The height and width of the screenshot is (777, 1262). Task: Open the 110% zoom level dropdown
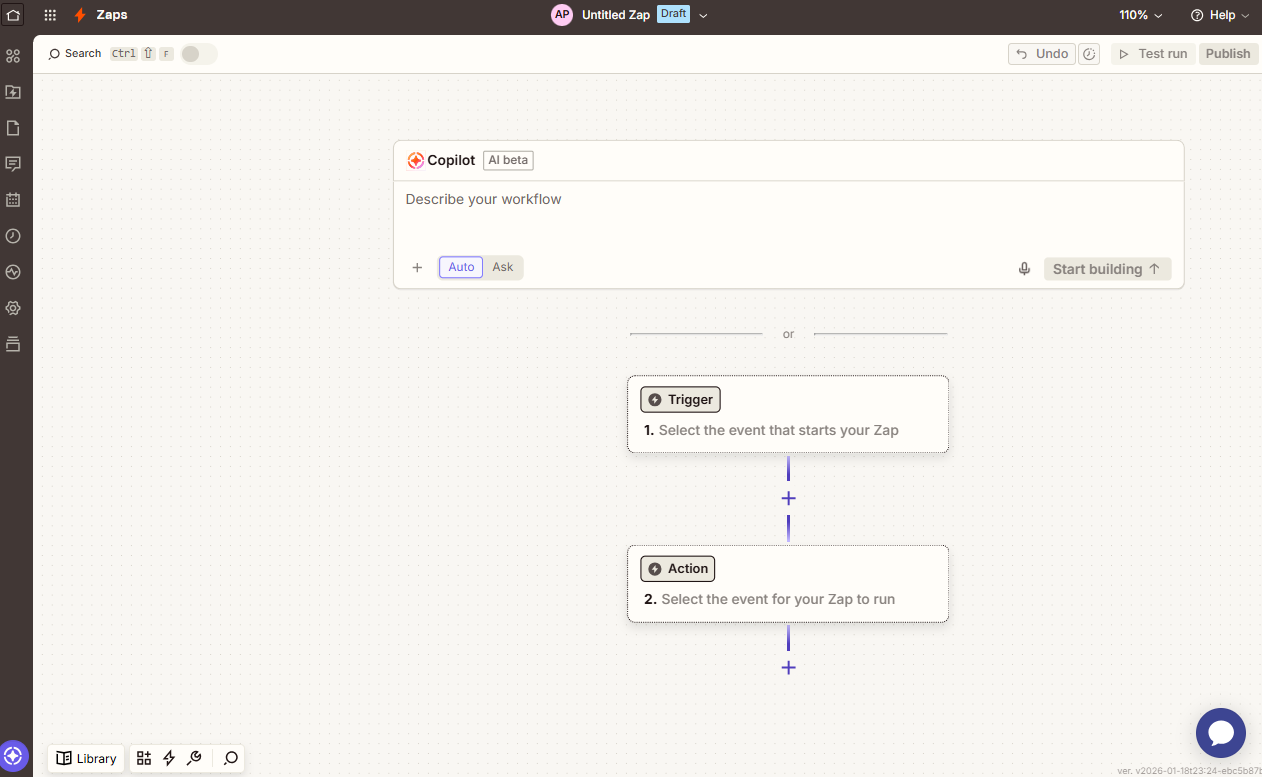click(x=1140, y=15)
